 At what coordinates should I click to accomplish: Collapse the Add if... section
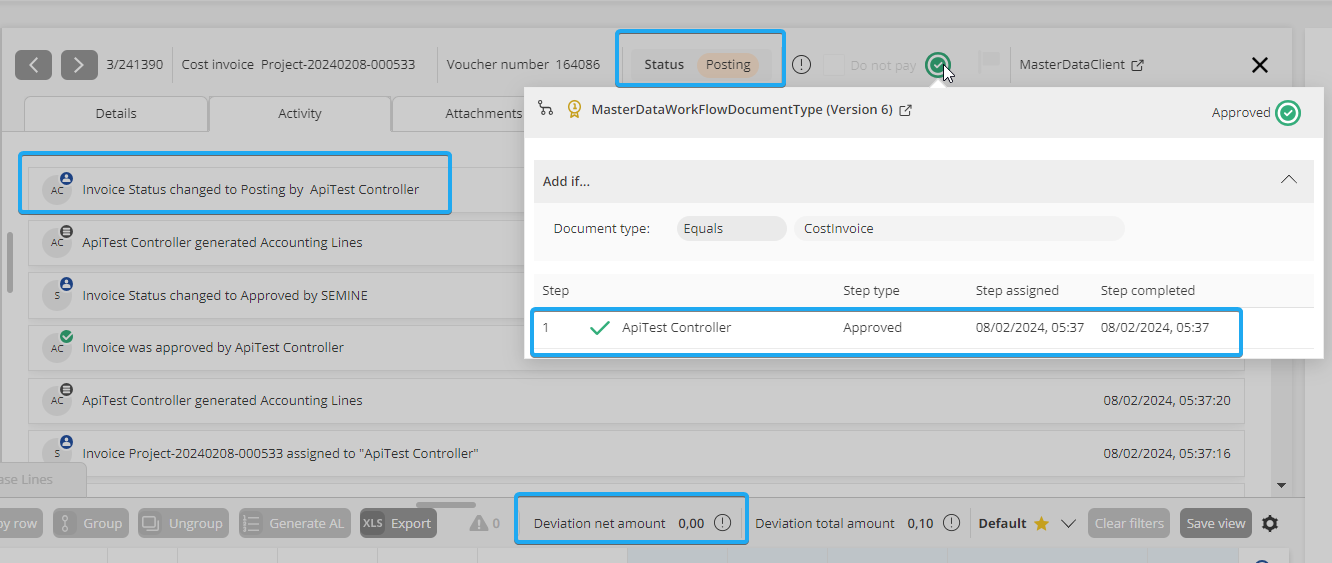(1289, 180)
